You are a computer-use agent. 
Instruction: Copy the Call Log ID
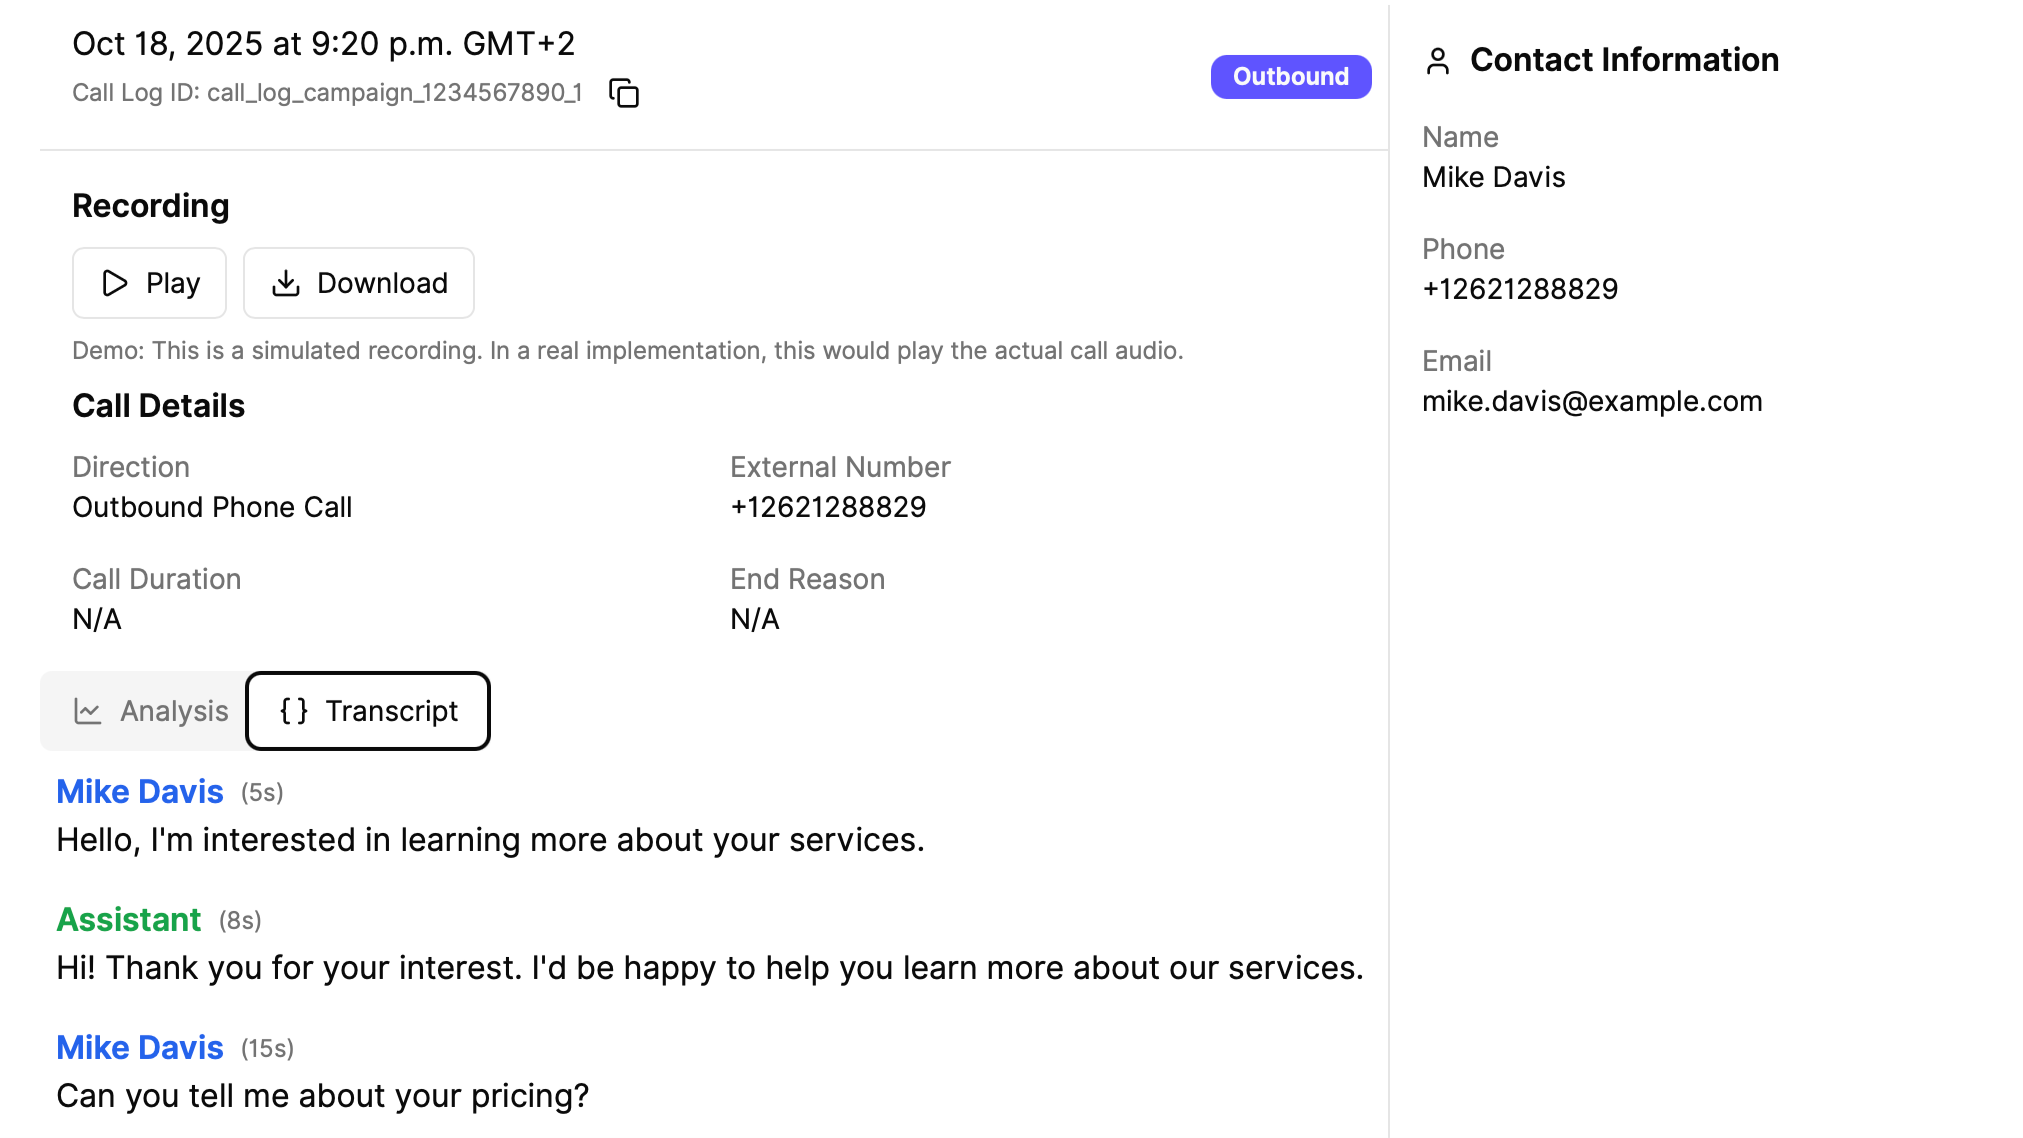pyautogui.click(x=624, y=93)
